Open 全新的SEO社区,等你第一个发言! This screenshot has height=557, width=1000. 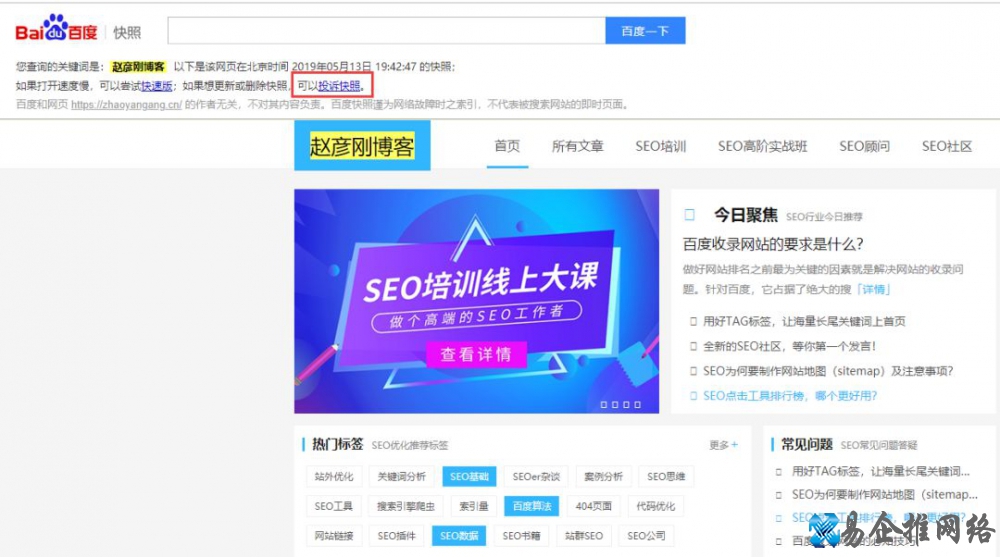click(x=790, y=346)
